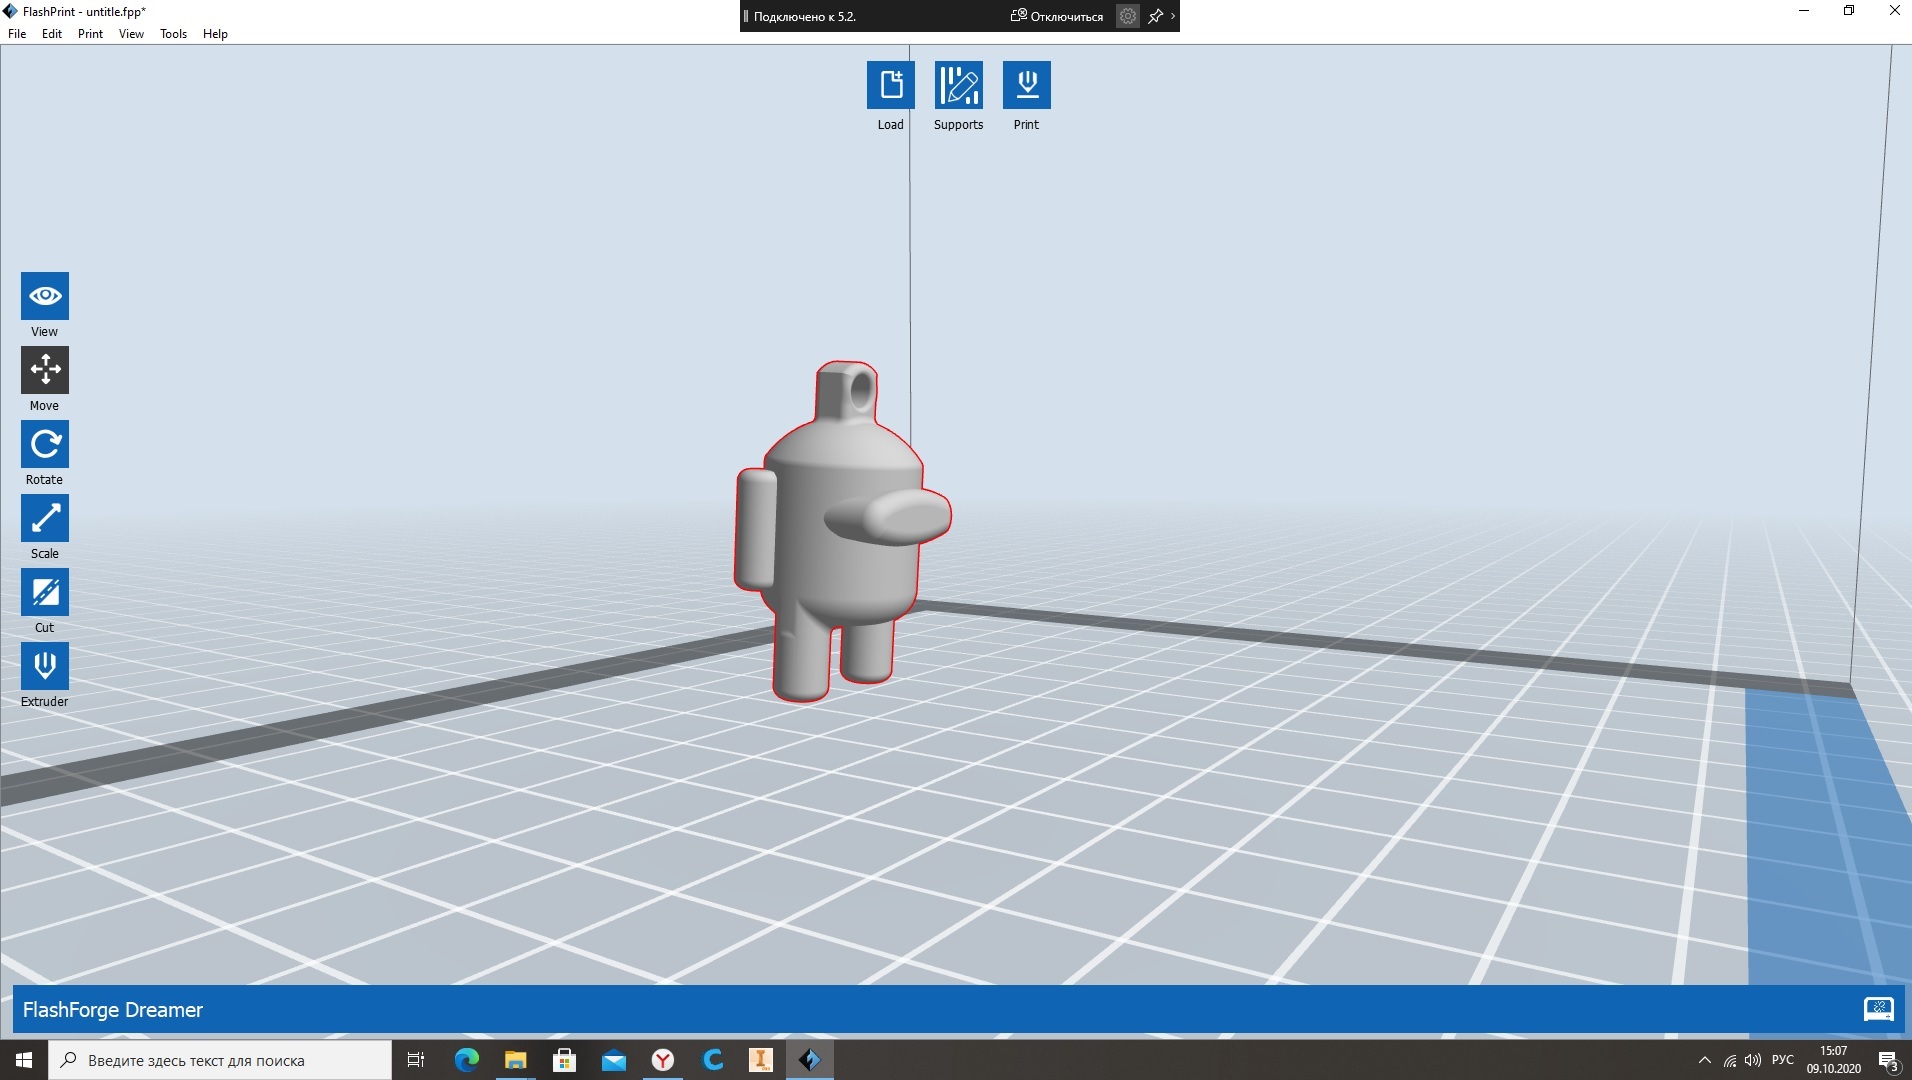Open the Windows notification center
Viewport: 1912px width, 1080px height.
click(1888, 1060)
